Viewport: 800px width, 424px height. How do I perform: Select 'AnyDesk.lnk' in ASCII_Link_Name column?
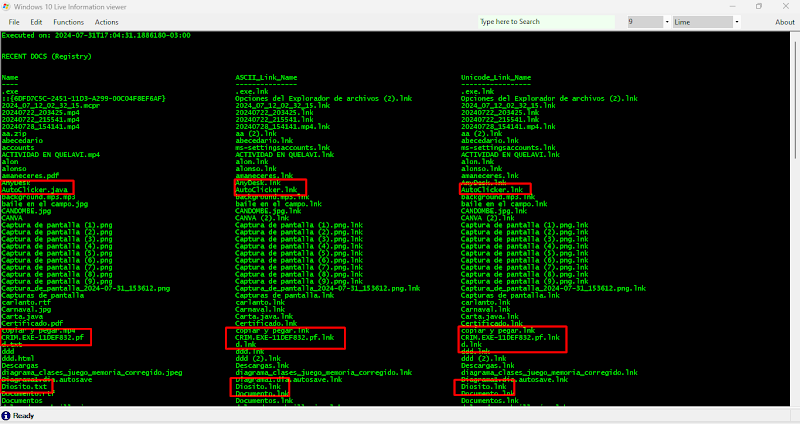(x=258, y=183)
